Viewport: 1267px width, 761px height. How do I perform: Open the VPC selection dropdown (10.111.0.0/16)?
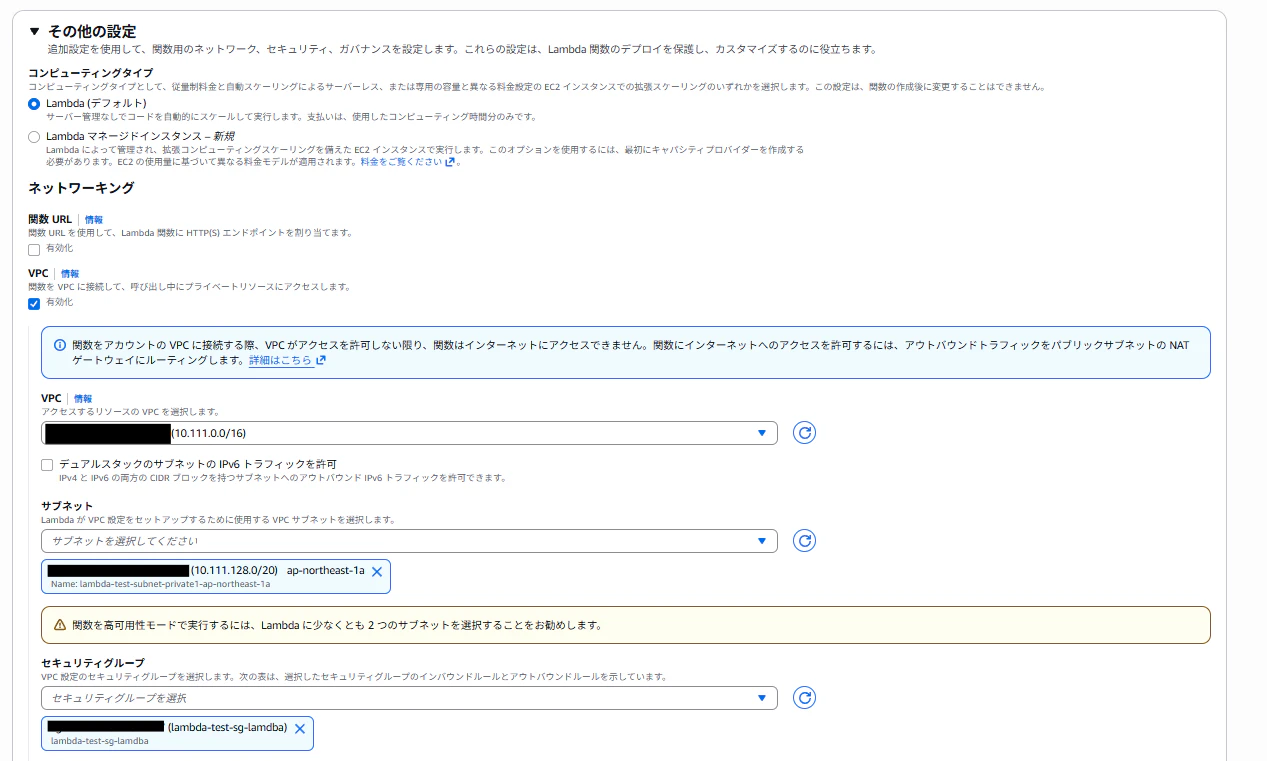coord(409,433)
